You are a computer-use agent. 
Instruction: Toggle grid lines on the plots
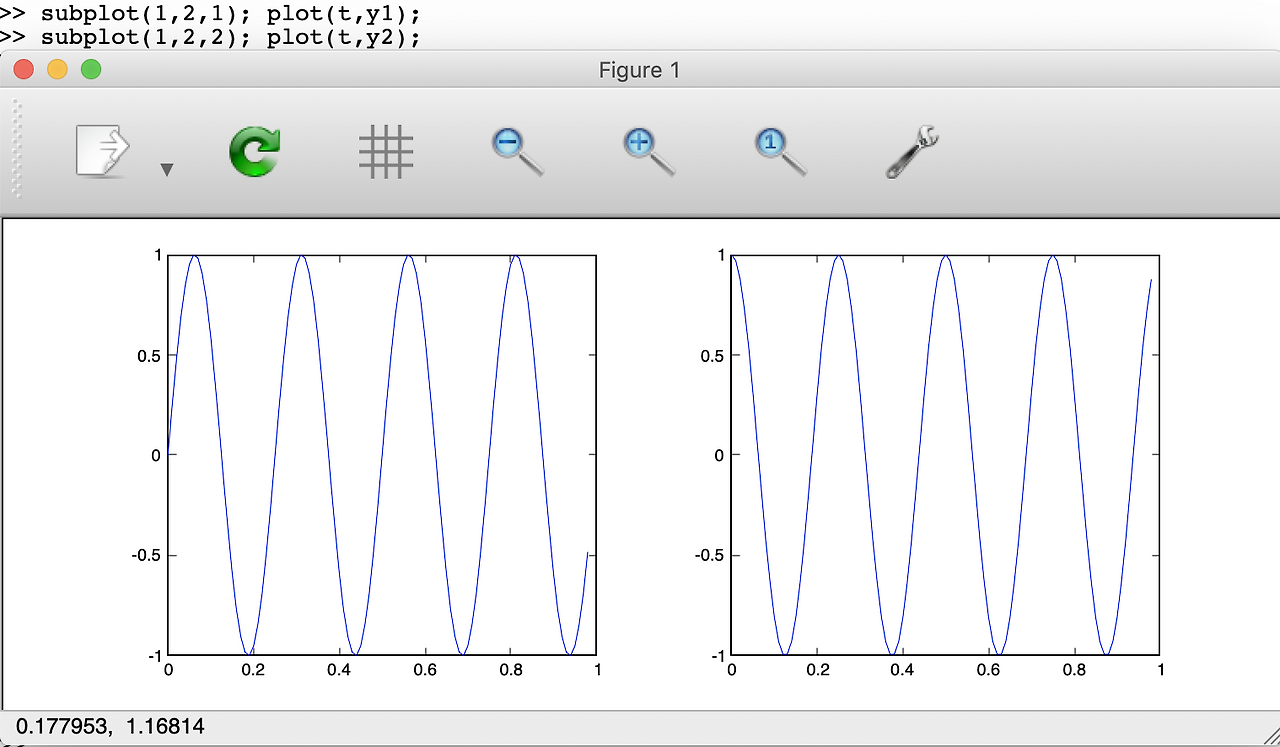pyautogui.click(x=385, y=150)
